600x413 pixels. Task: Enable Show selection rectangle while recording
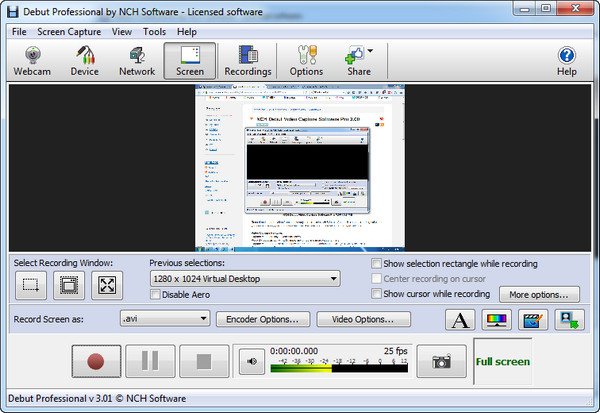click(x=377, y=264)
